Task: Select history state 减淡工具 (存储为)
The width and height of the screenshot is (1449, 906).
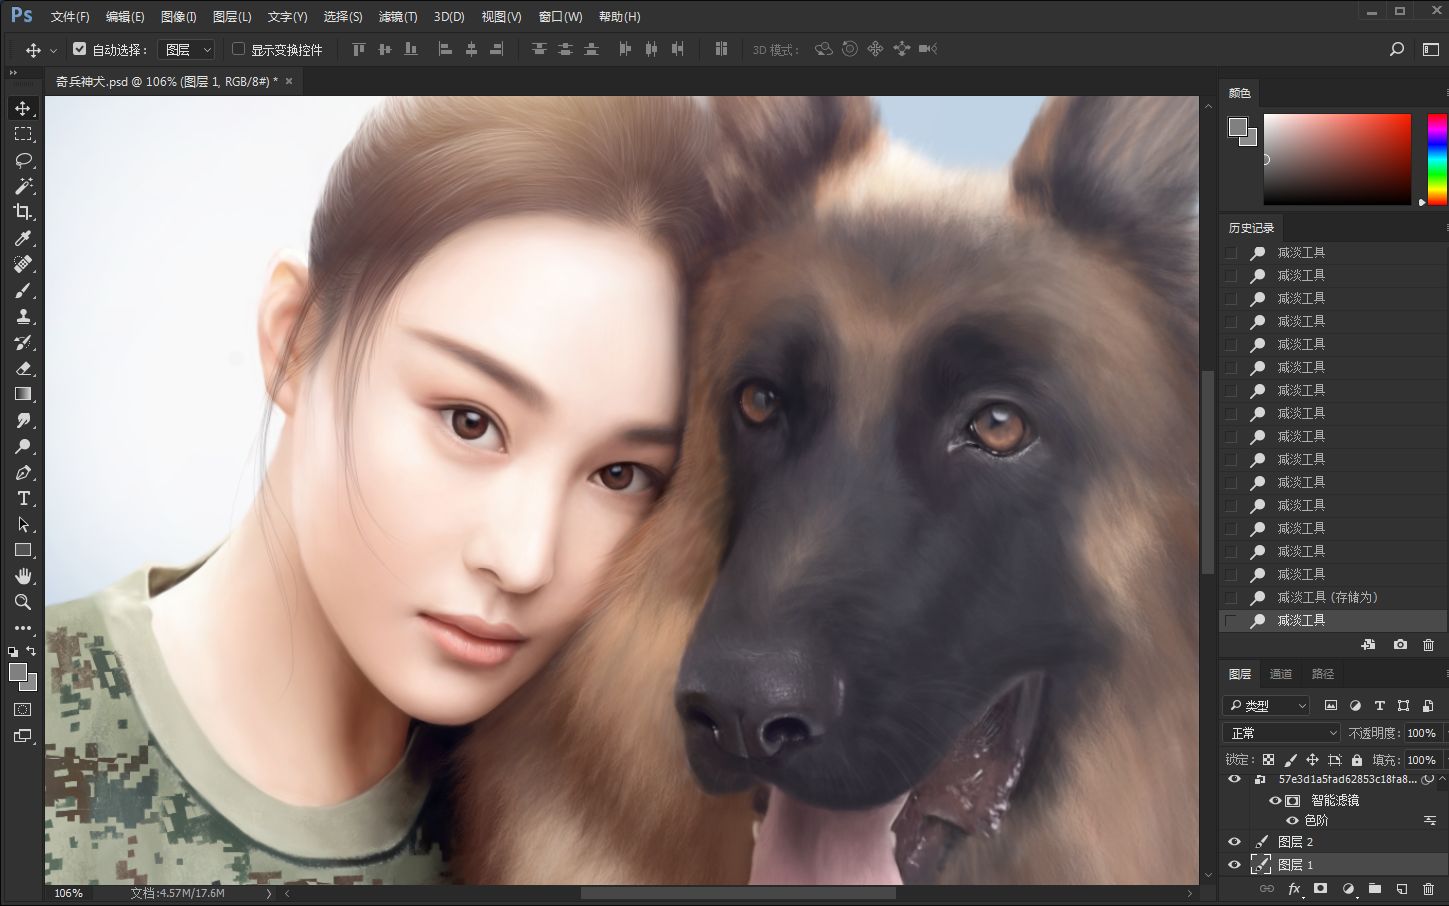Action: tap(1333, 597)
